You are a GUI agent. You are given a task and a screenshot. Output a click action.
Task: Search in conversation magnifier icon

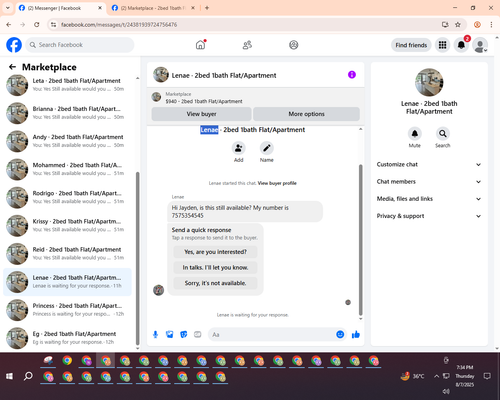tap(443, 134)
